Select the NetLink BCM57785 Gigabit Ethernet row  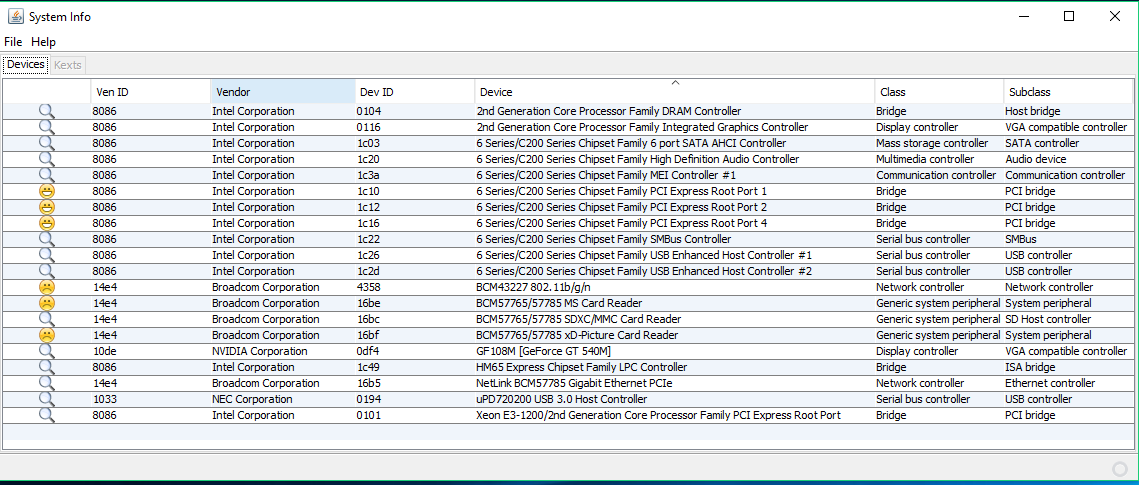(x=568, y=383)
